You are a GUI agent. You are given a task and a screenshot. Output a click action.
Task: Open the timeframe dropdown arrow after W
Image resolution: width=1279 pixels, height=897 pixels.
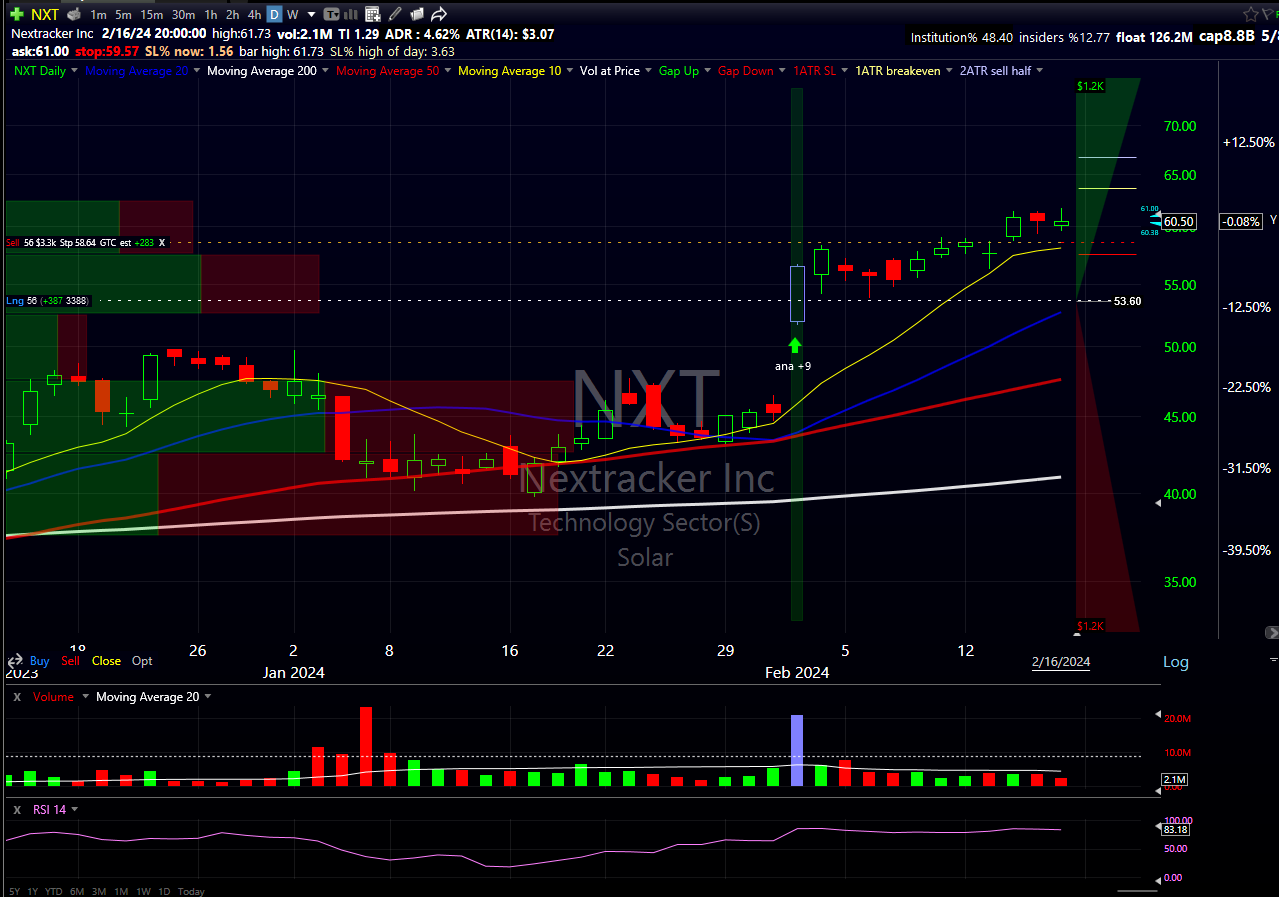pyautogui.click(x=311, y=15)
